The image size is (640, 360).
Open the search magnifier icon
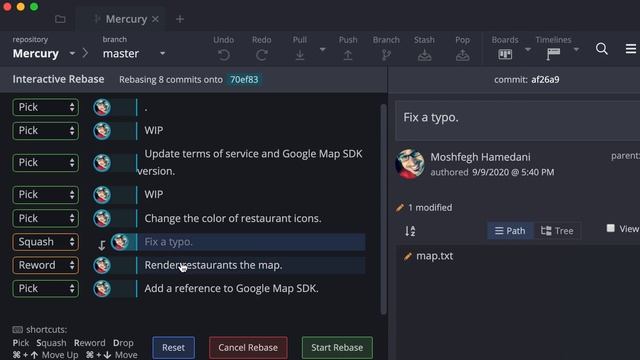(602, 49)
